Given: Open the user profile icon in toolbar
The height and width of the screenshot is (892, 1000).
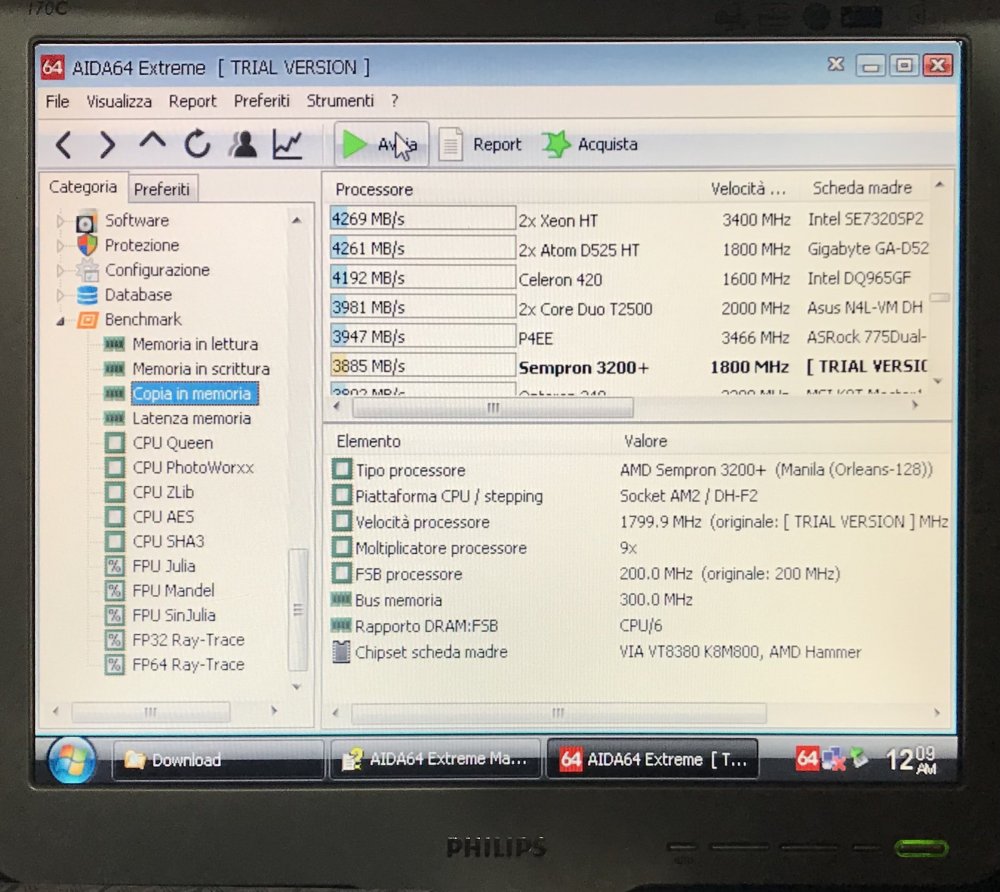Looking at the screenshot, I should point(242,145).
